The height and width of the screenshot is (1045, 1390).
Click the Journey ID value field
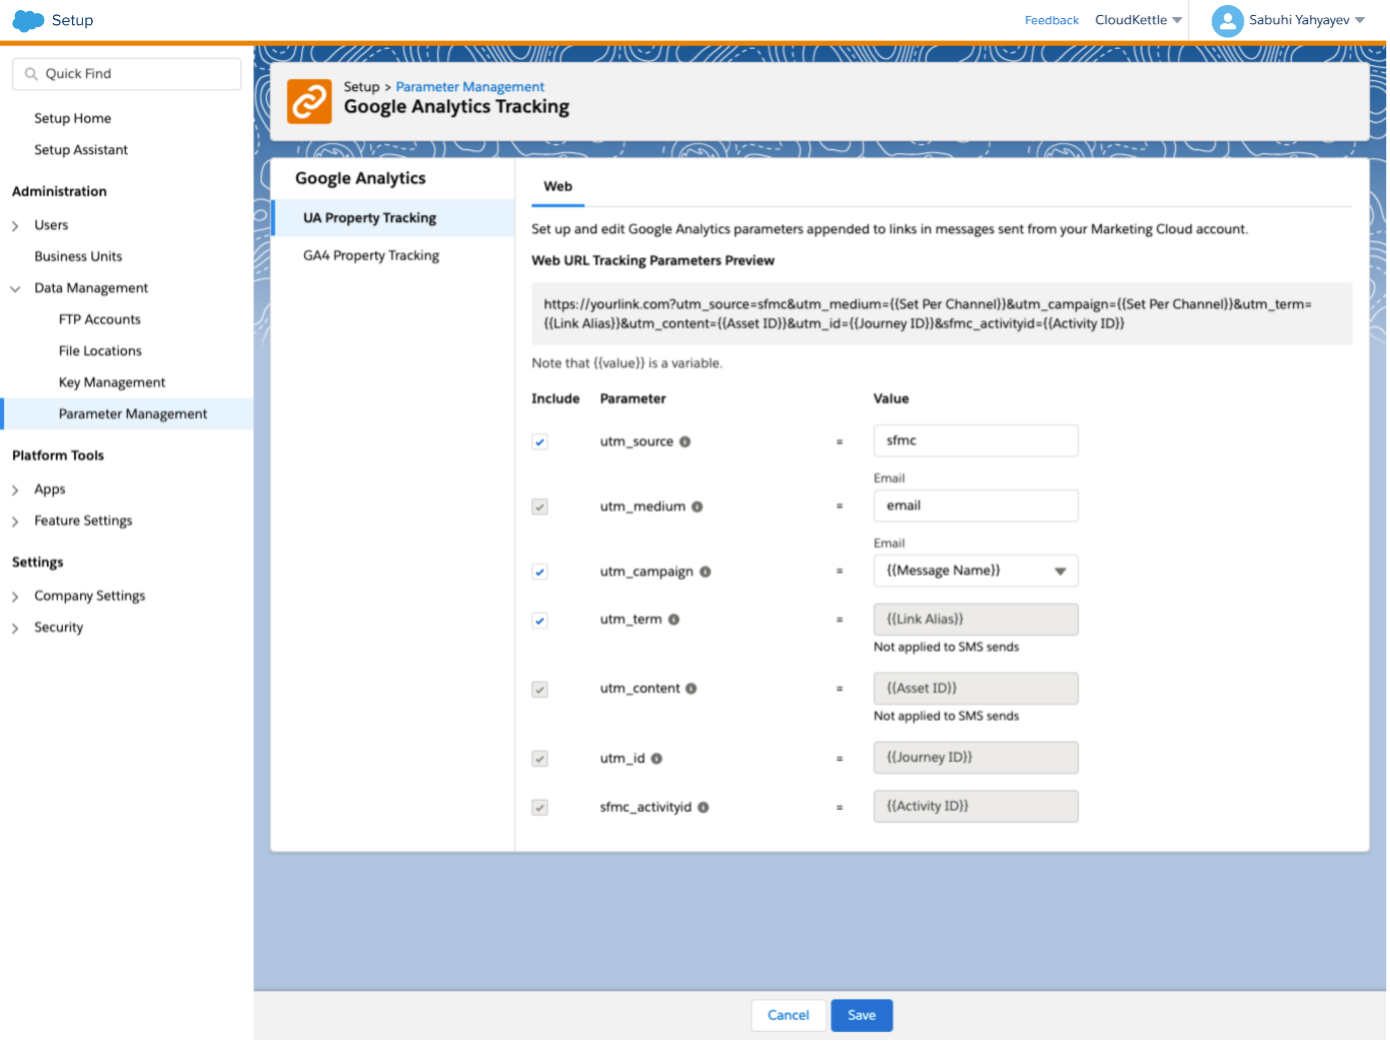(976, 758)
